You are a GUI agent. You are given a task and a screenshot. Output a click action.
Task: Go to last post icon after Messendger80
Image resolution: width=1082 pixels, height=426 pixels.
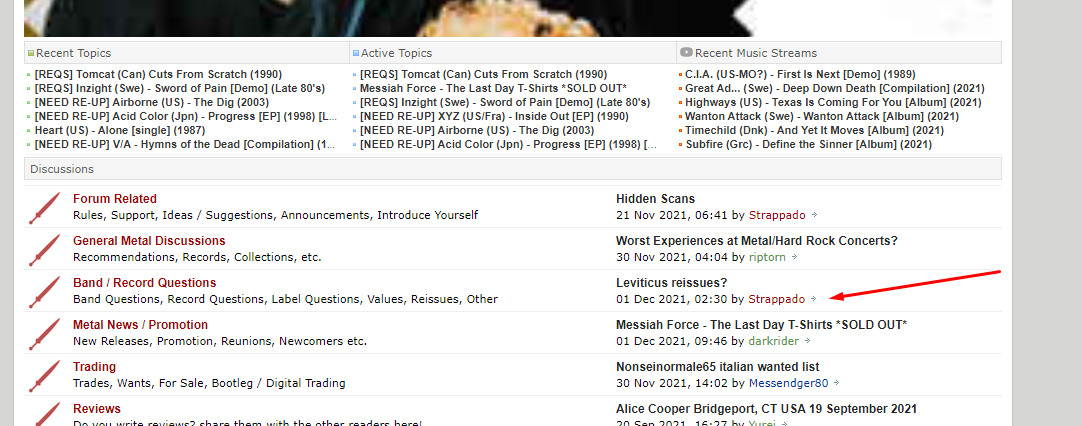[x=837, y=383]
